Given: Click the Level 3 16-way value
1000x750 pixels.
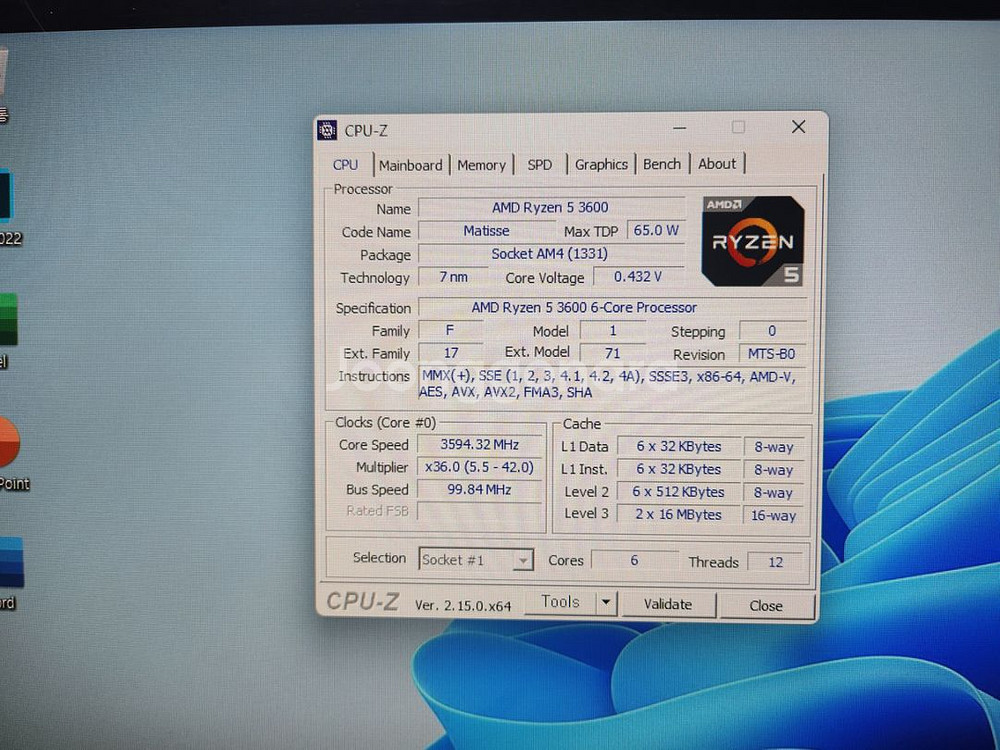Looking at the screenshot, I should click(x=773, y=515).
